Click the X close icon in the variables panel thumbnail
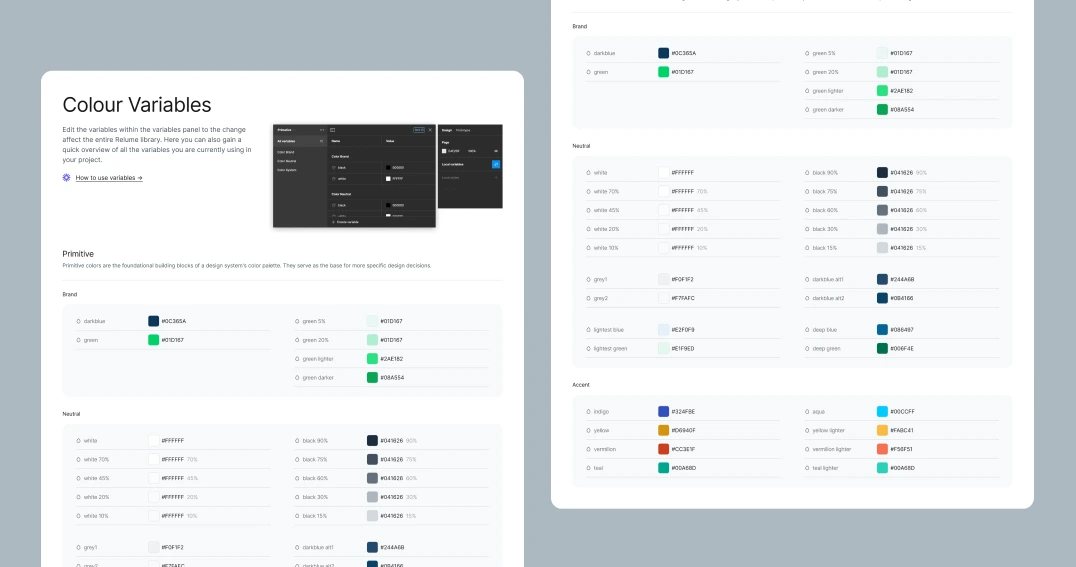Viewport: 1076px width, 567px height. [x=430, y=130]
